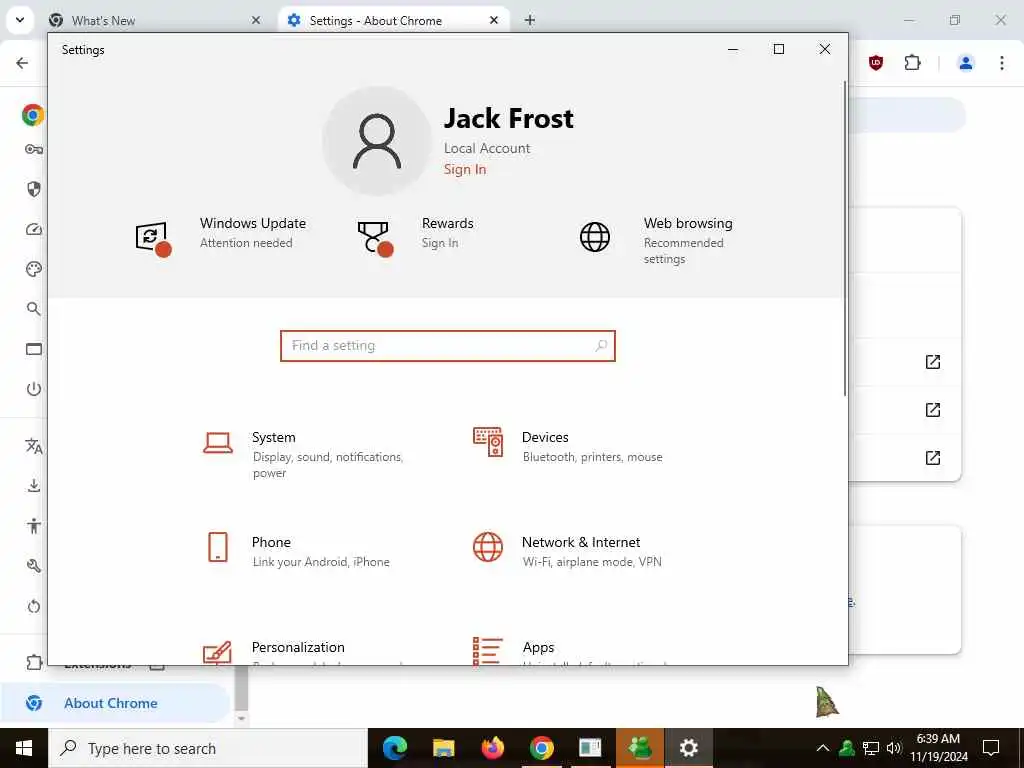Click the green two-person app icon on taskbar
The width and height of the screenshot is (1024, 768).
click(x=639, y=748)
